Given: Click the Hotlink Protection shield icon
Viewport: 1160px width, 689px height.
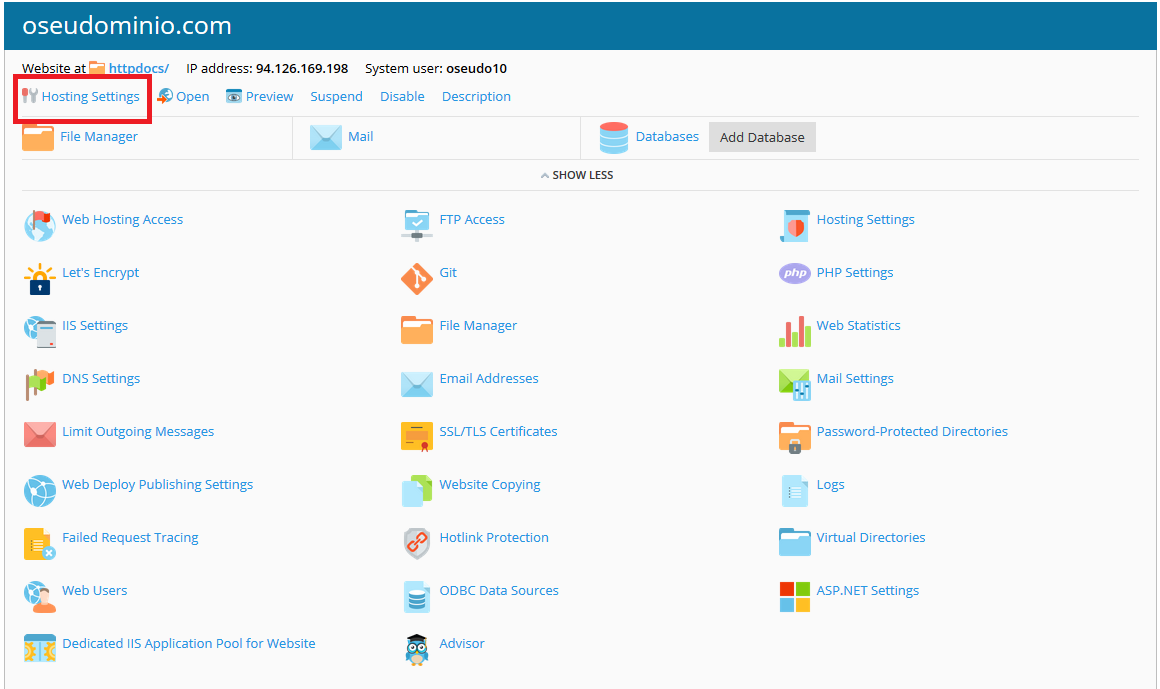Looking at the screenshot, I should coord(416,544).
